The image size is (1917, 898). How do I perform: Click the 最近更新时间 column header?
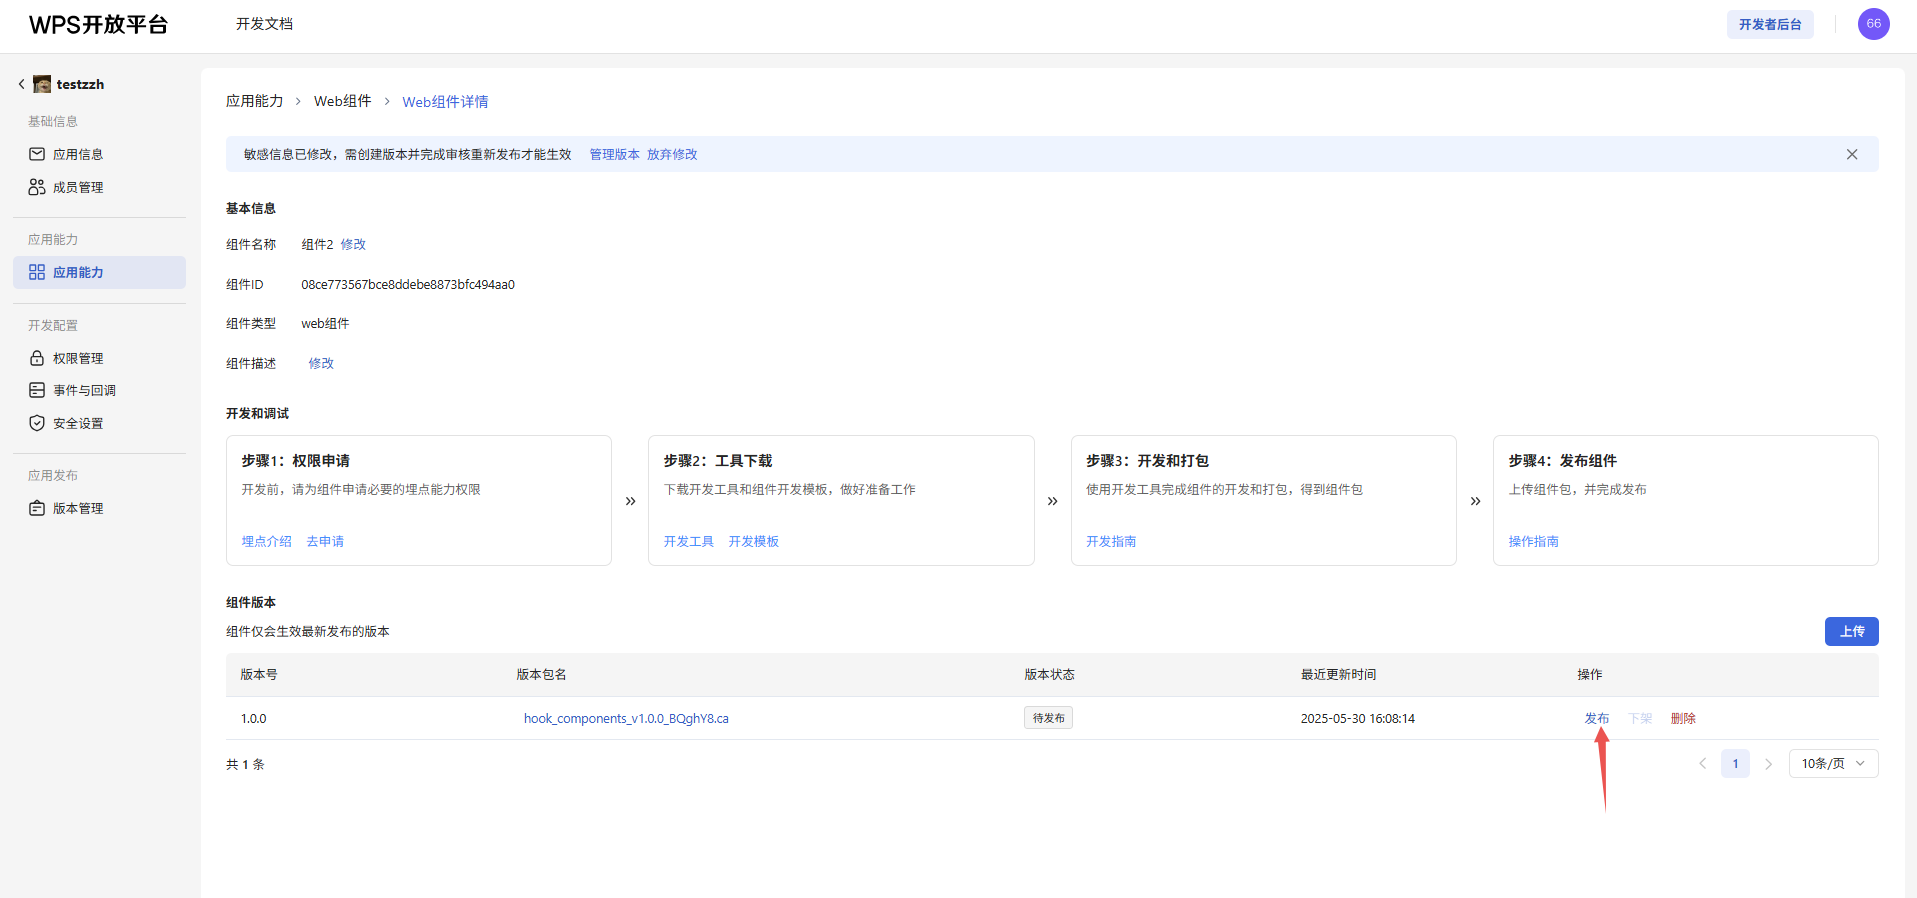(1338, 674)
